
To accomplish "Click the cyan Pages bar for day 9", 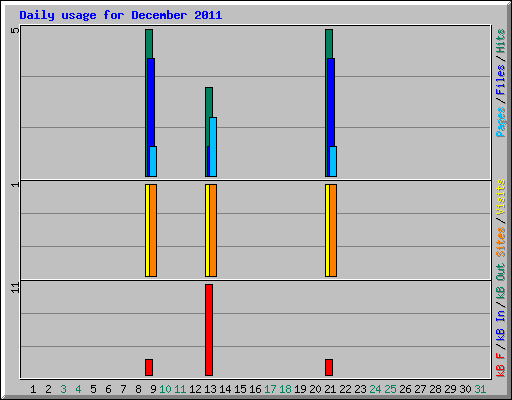I will pos(153,161).
